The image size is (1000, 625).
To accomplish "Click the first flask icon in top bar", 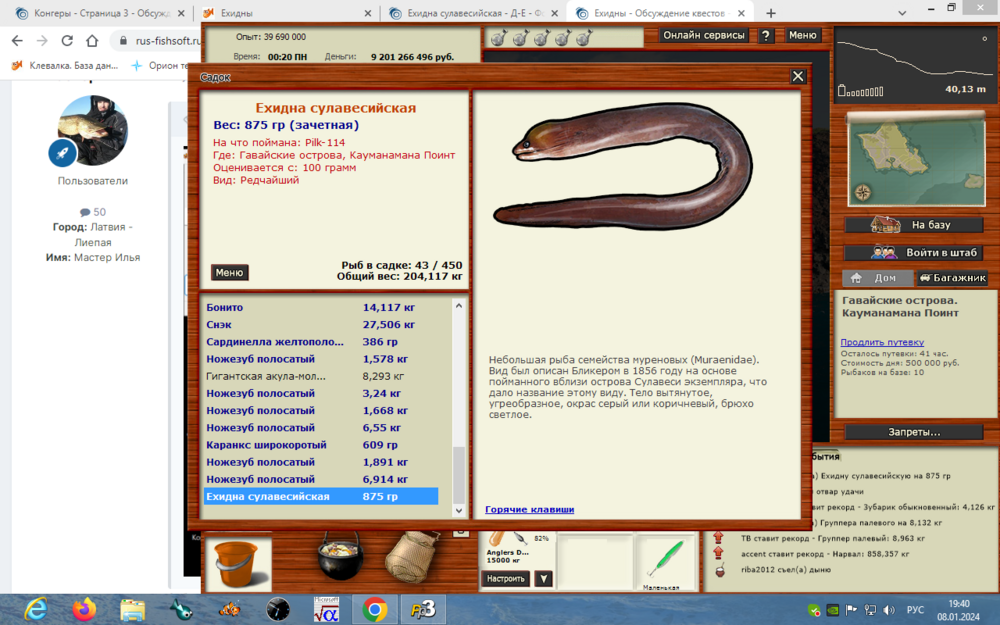I will [x=499, y=38].
